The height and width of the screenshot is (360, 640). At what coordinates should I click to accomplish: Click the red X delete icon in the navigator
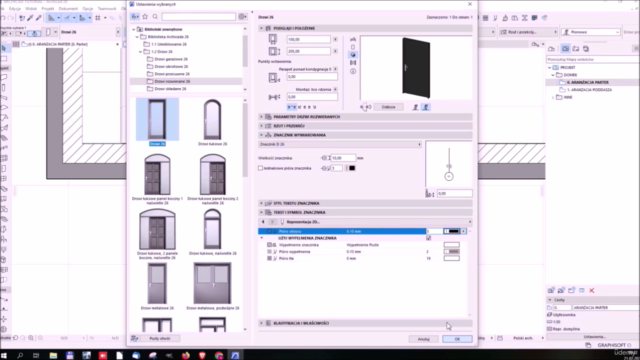point(591,291)
